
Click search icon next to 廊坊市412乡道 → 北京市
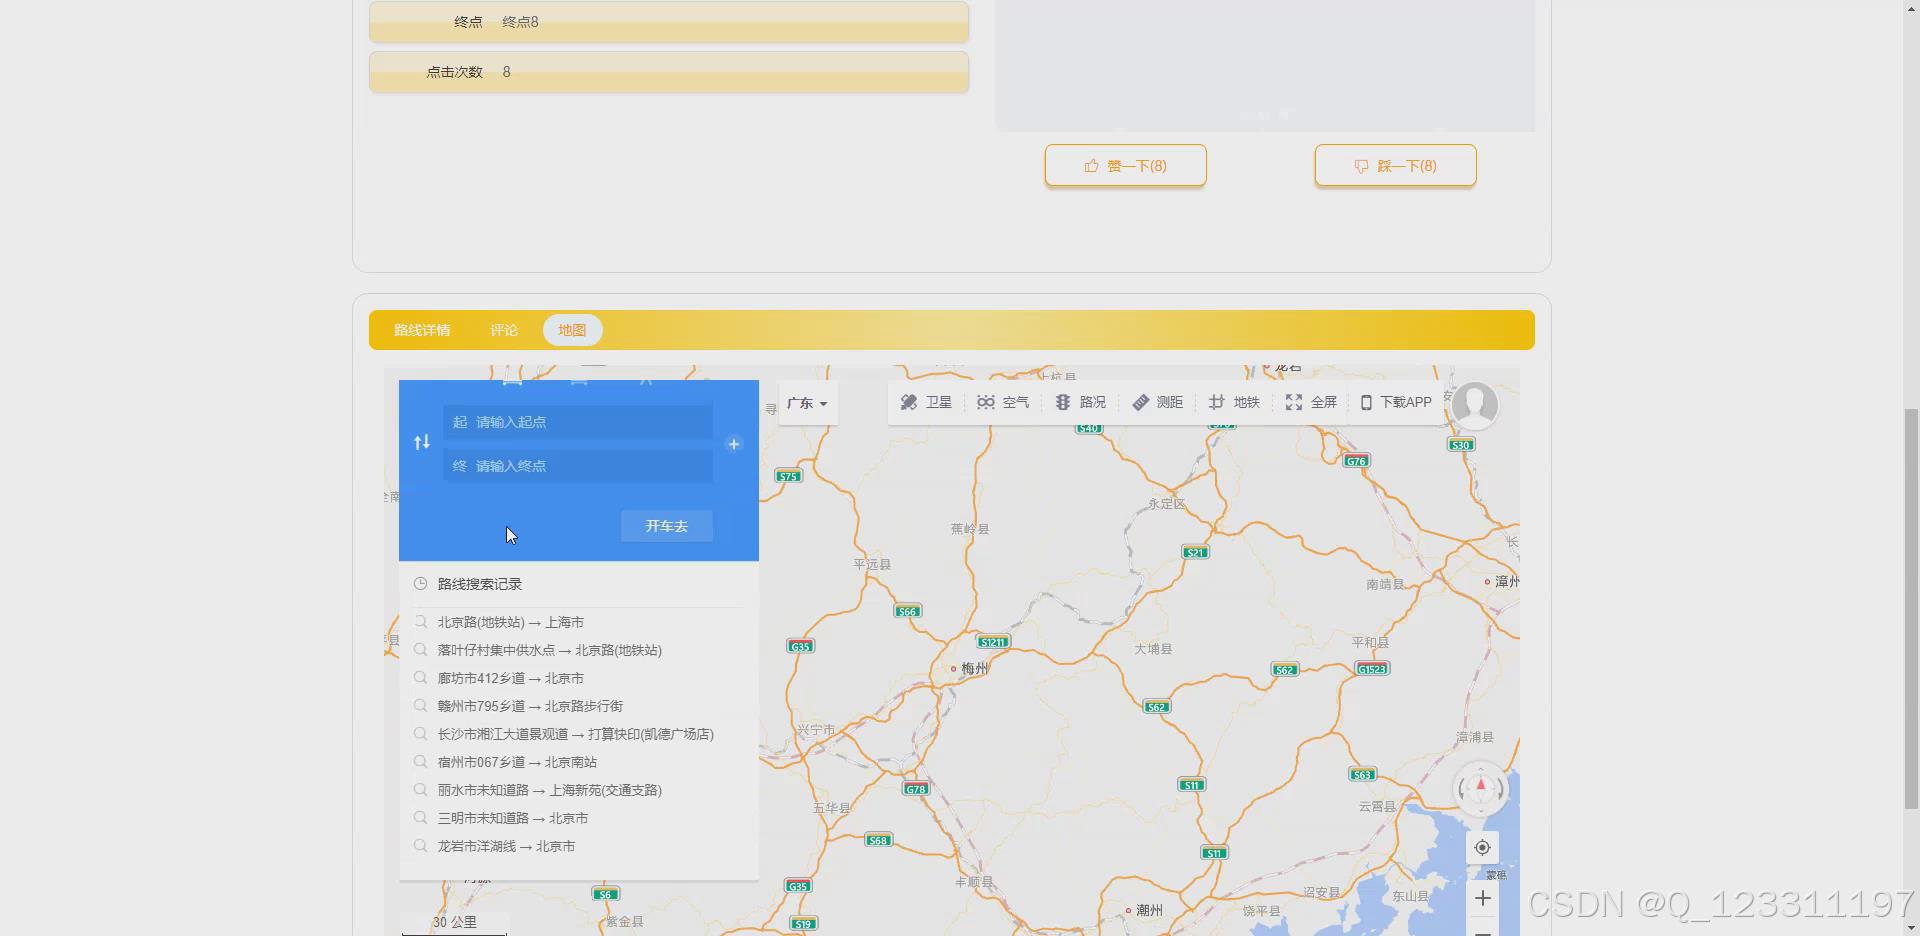pyautogui.click(x=421, y=678)
